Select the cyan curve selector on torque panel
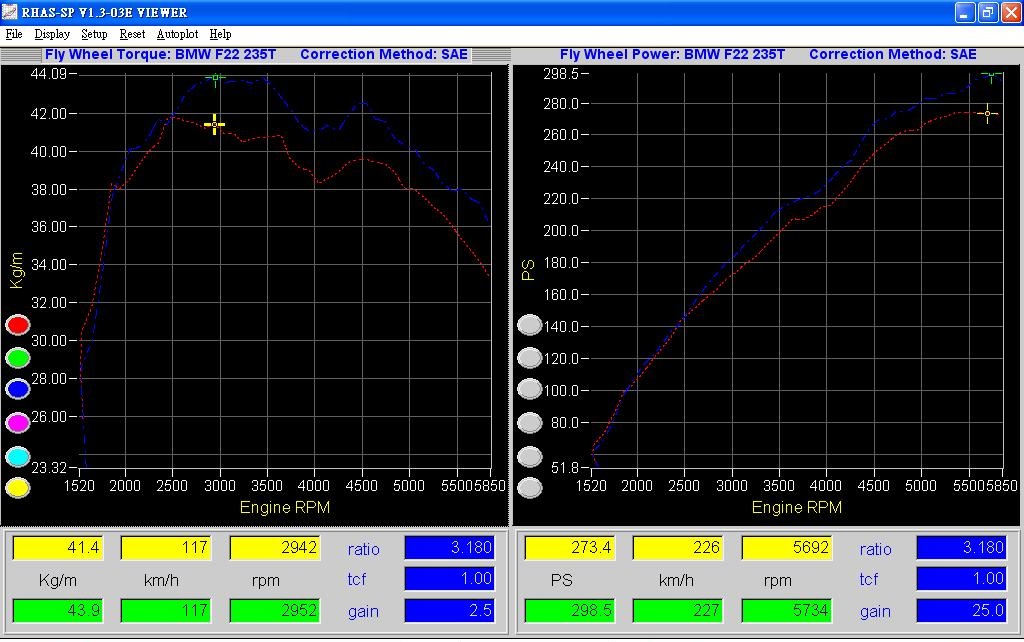 coord(16,455)
